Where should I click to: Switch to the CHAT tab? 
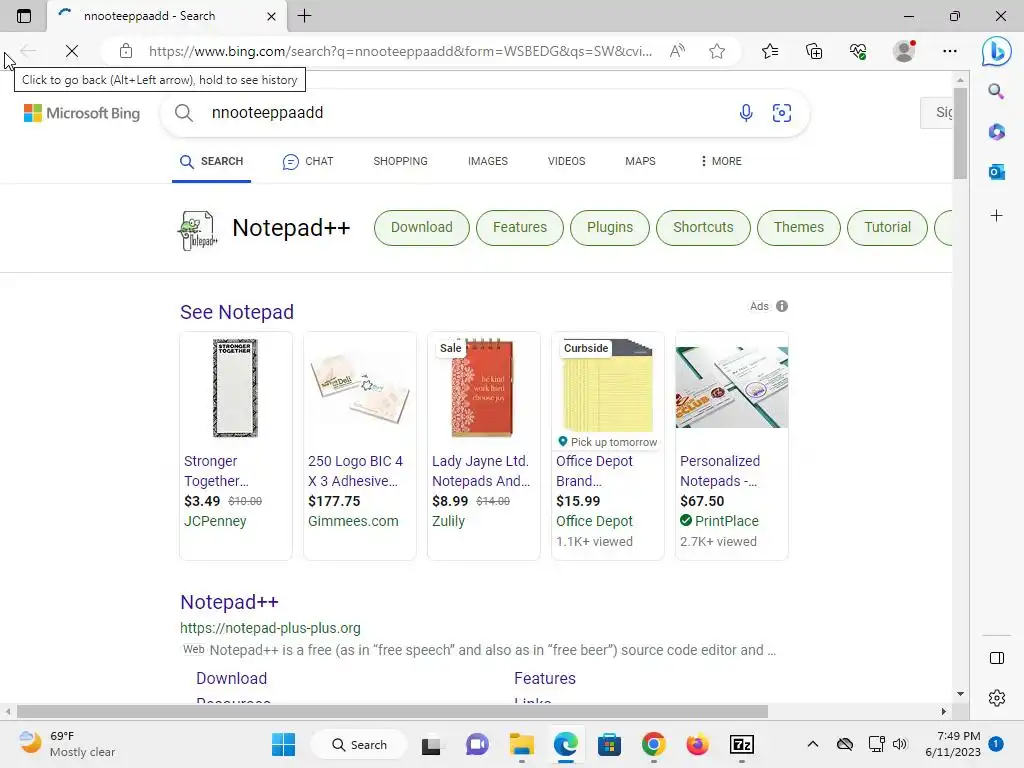tap(308, 161)
